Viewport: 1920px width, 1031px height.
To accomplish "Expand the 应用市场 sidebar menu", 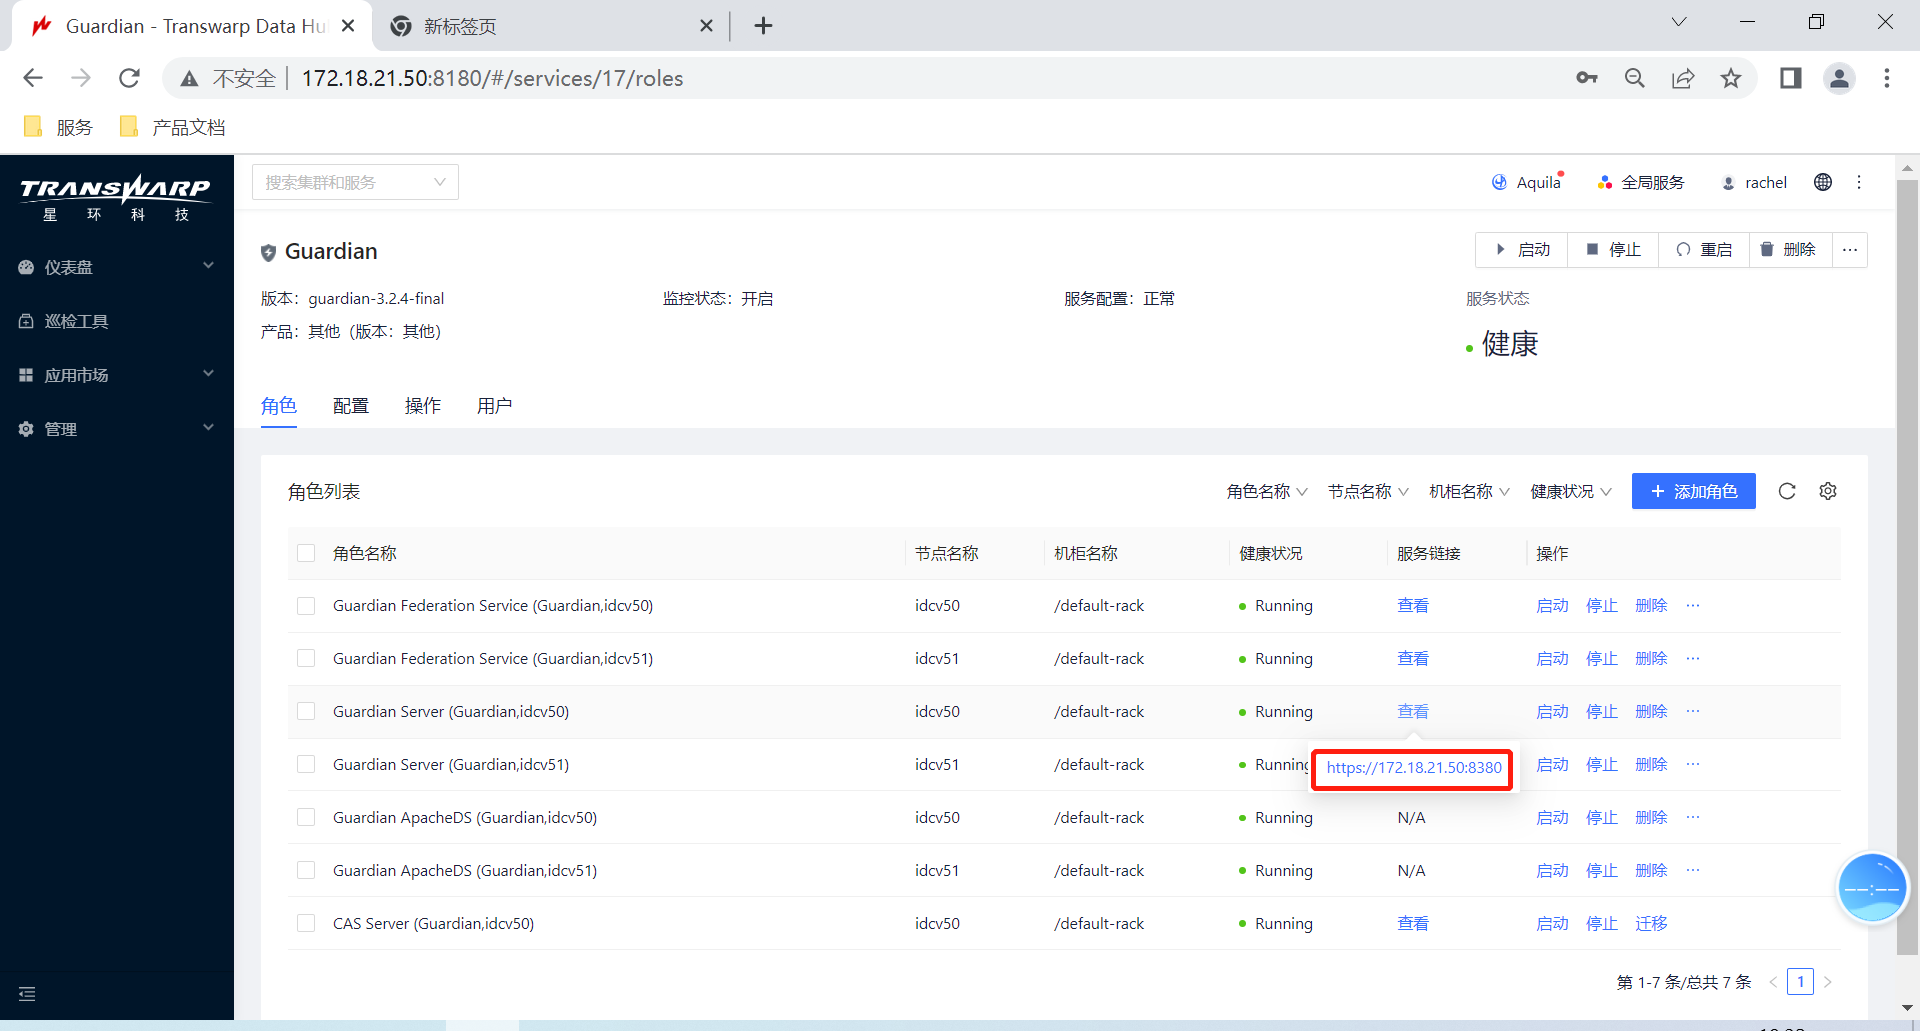I will point(116,375).
